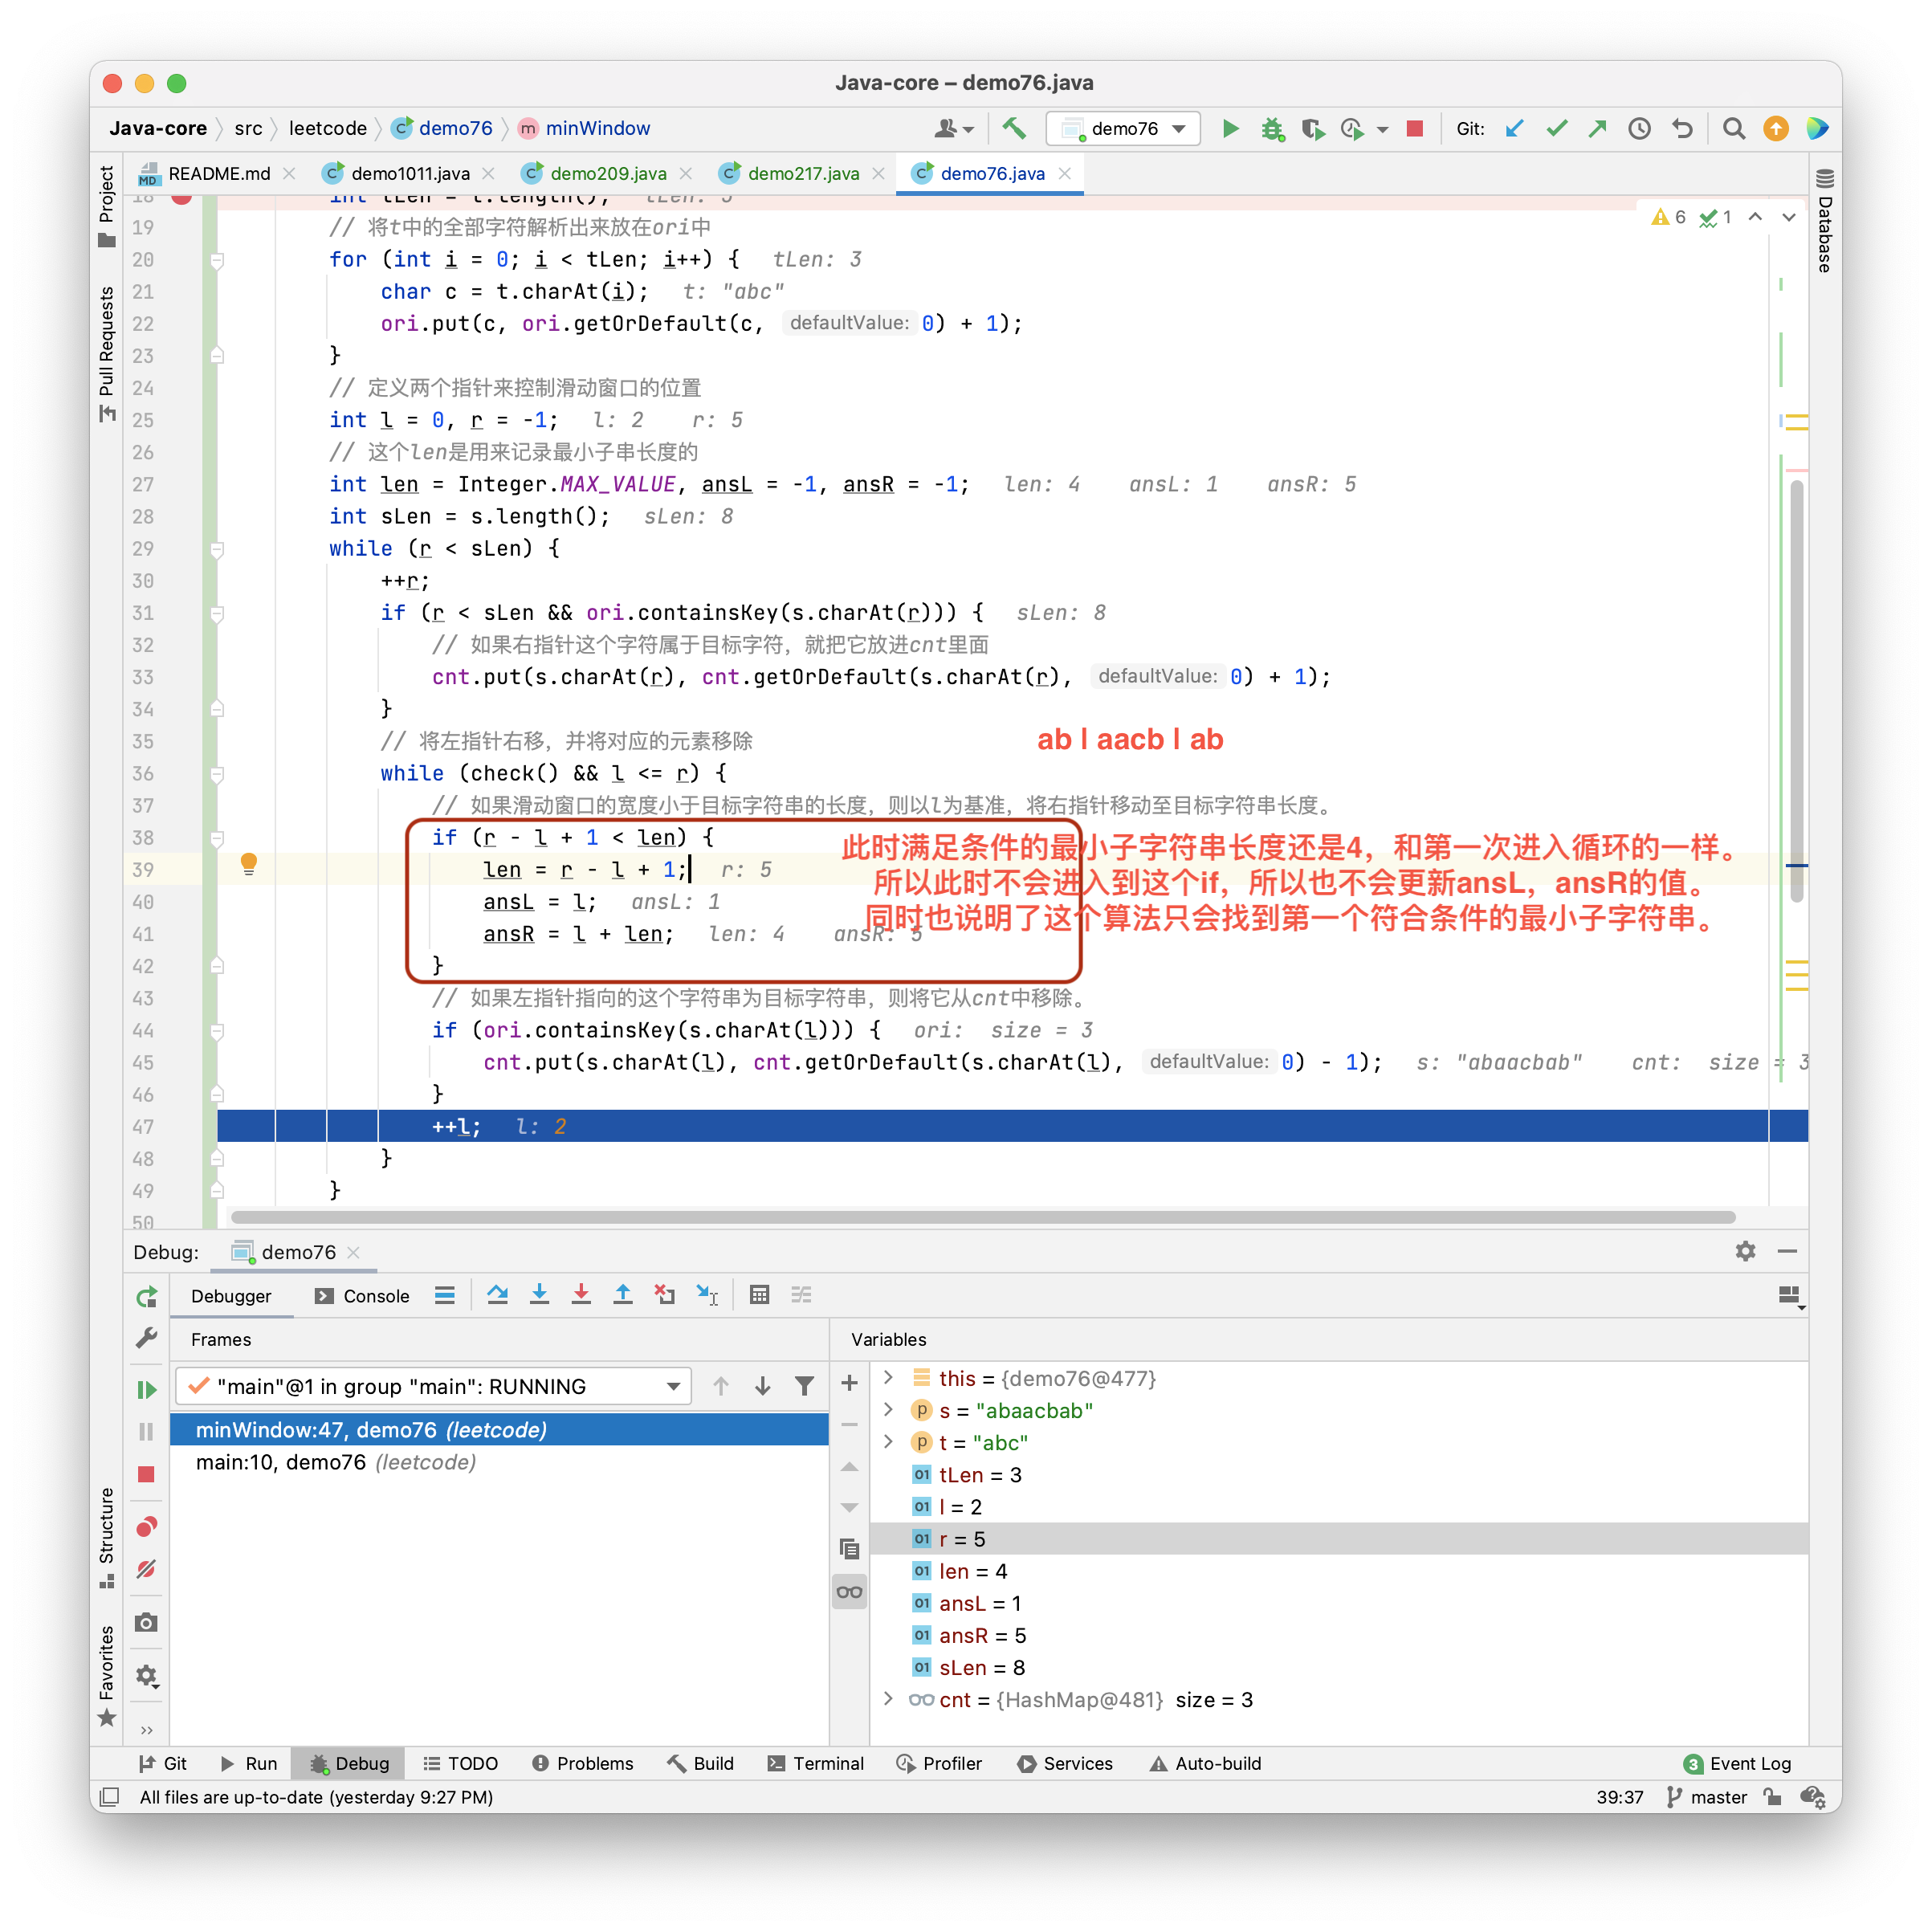
Task: Expand the 'this' variable node
Action: (888, 1378)
